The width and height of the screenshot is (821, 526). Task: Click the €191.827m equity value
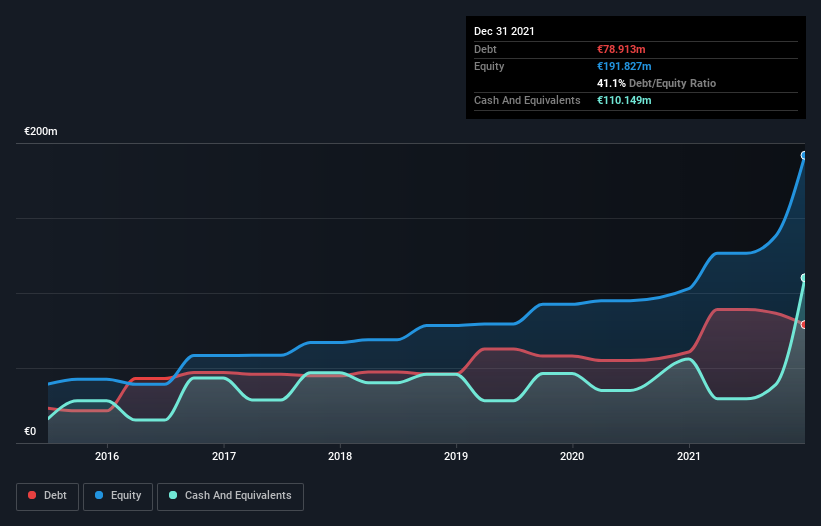624,66
